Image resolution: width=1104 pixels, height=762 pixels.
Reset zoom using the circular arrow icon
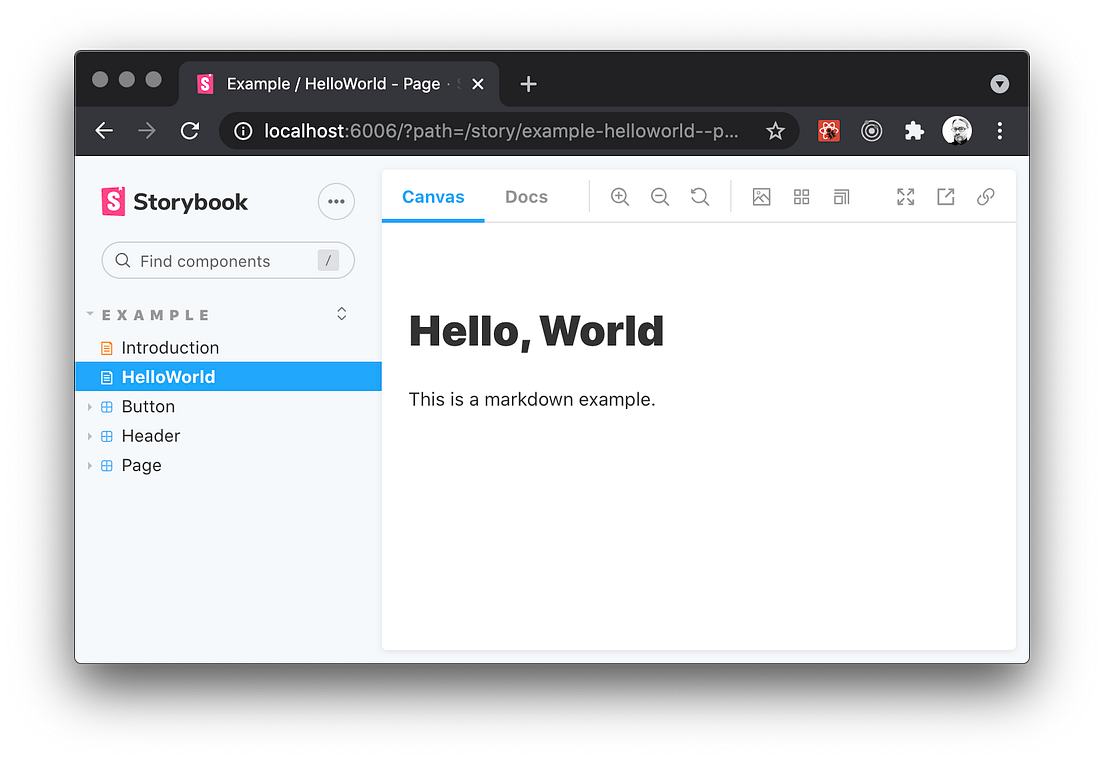click(x=700, y=196)
